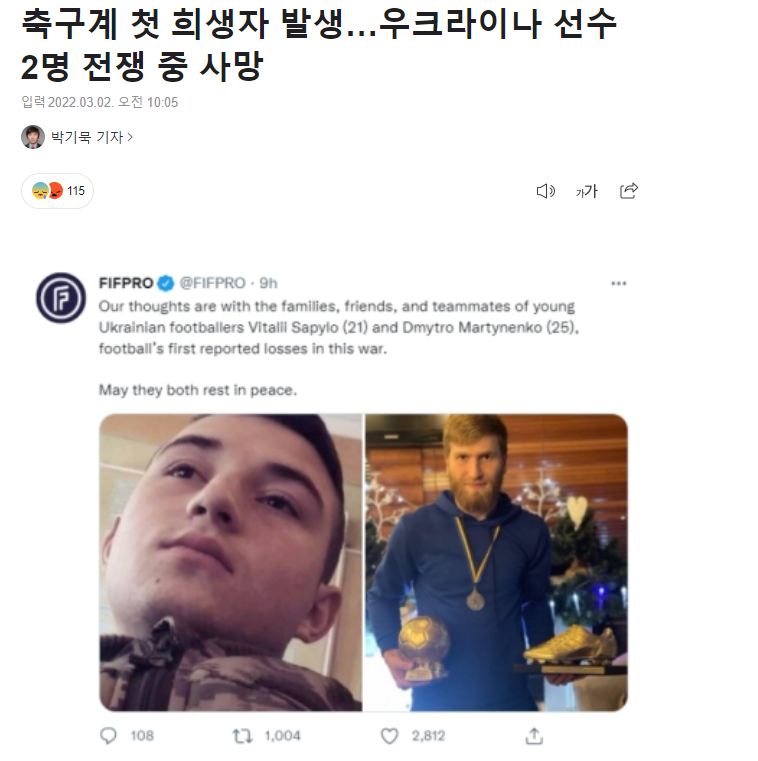
Task: Click the tweet reply comment icon
Action: click(108, 736)
